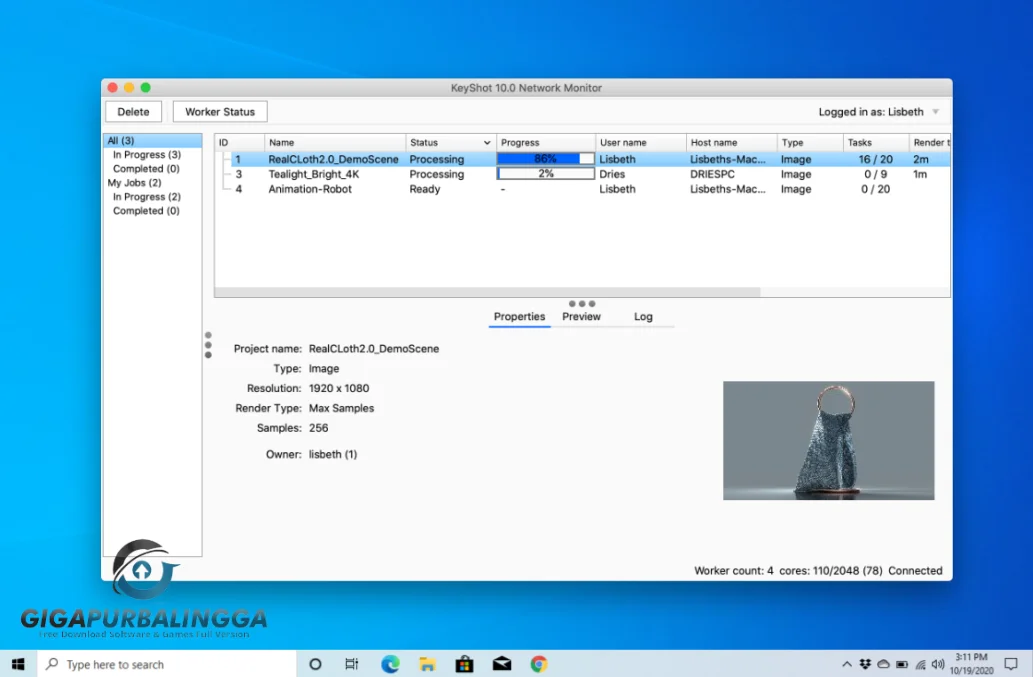Open Task View in the taskbar
The image size is (1033, 677).
[352, 664]
